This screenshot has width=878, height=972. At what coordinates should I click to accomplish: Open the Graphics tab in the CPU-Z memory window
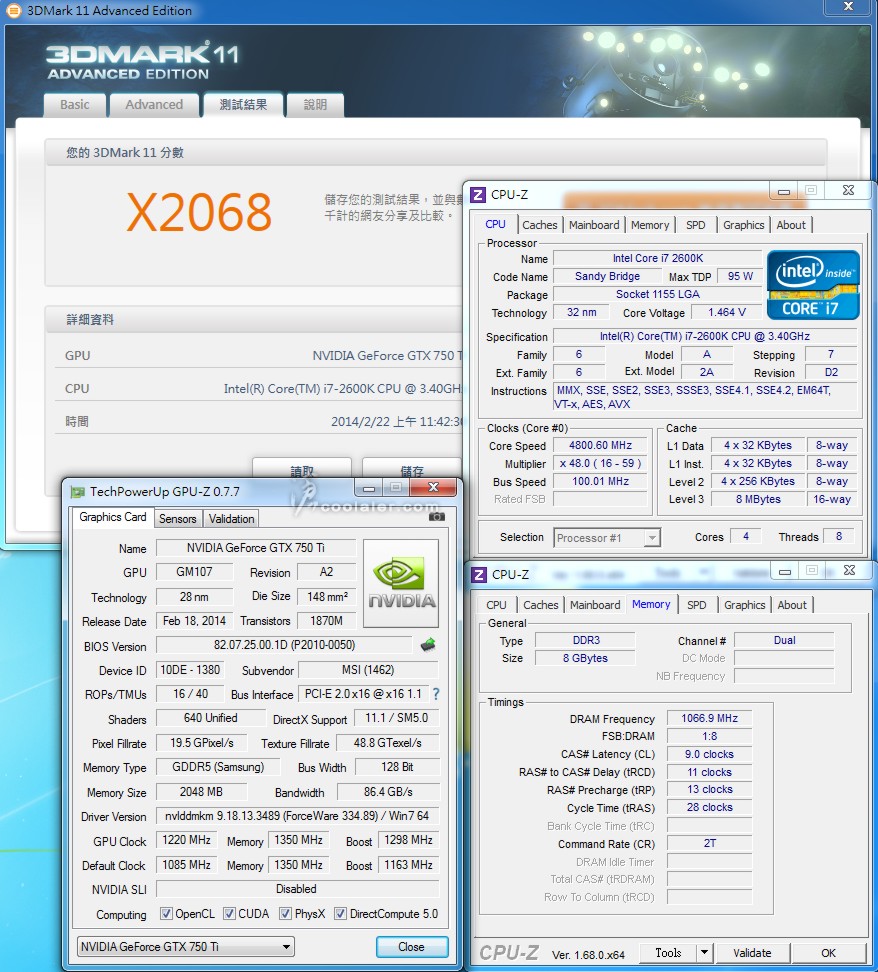[x=744, y=605]
